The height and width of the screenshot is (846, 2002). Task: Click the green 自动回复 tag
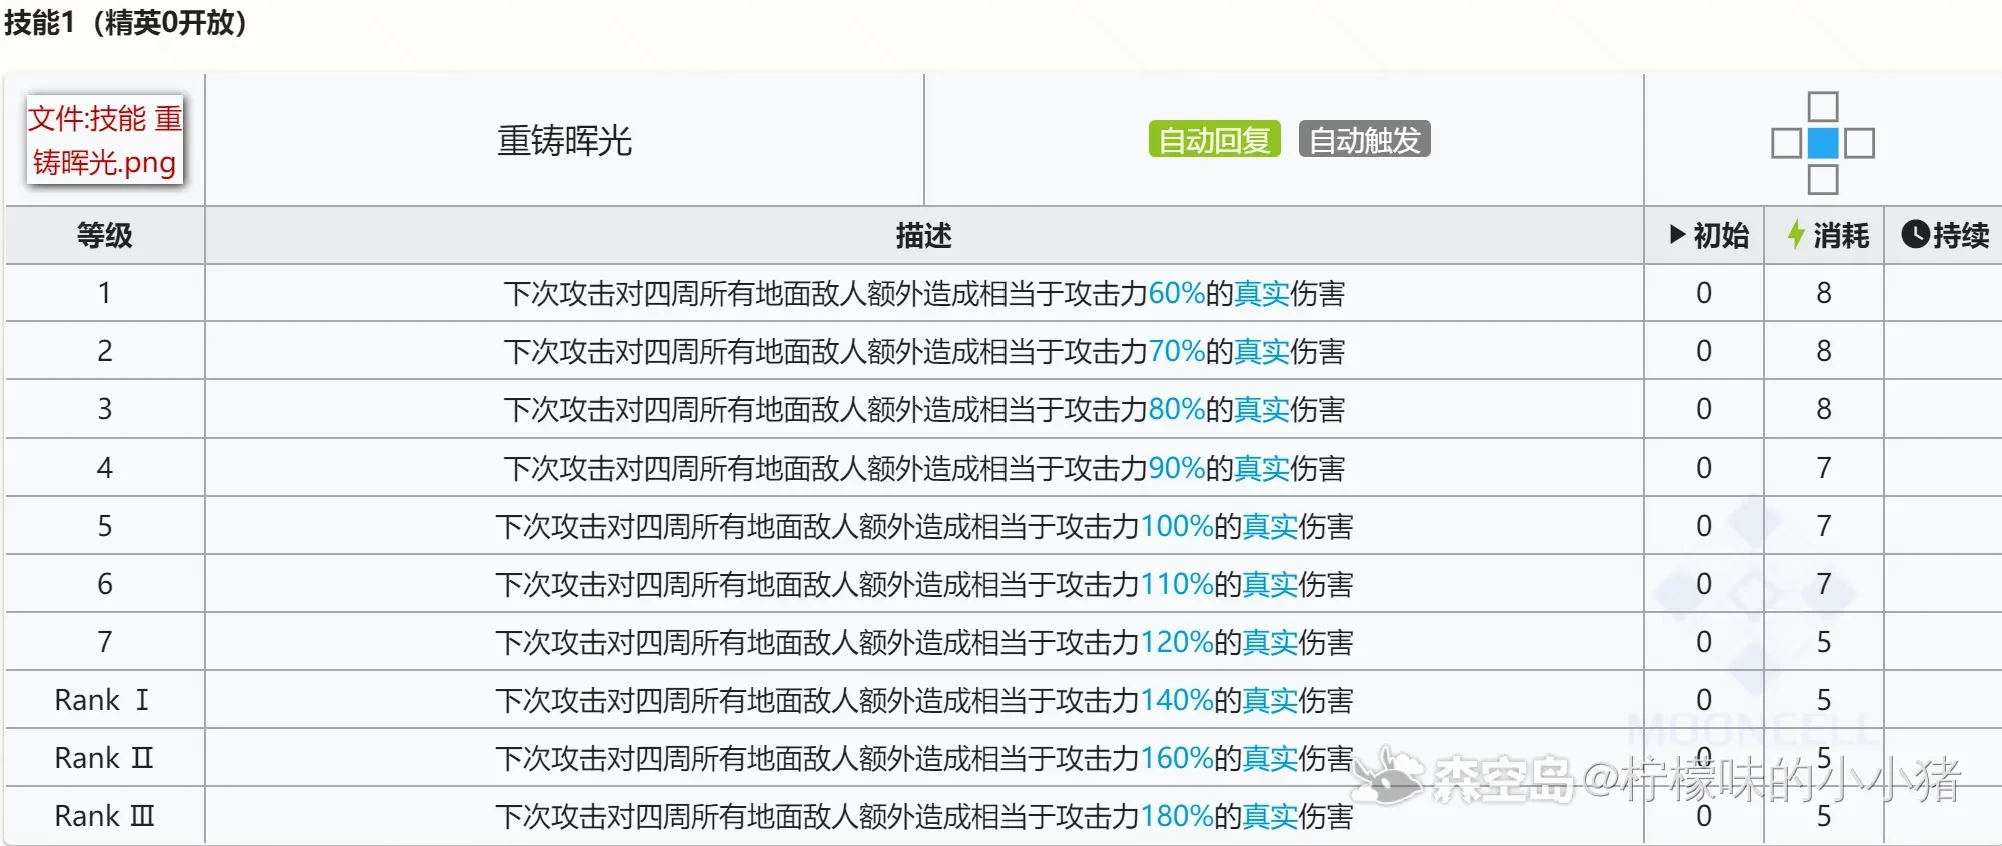pos(1214,140)
